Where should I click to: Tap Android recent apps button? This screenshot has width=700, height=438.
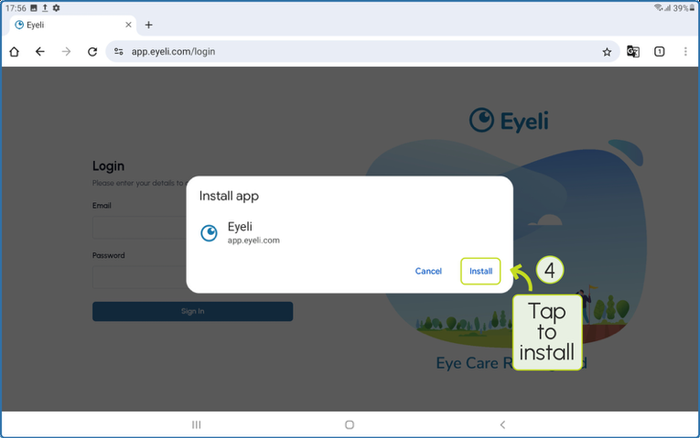click(196, 425)
